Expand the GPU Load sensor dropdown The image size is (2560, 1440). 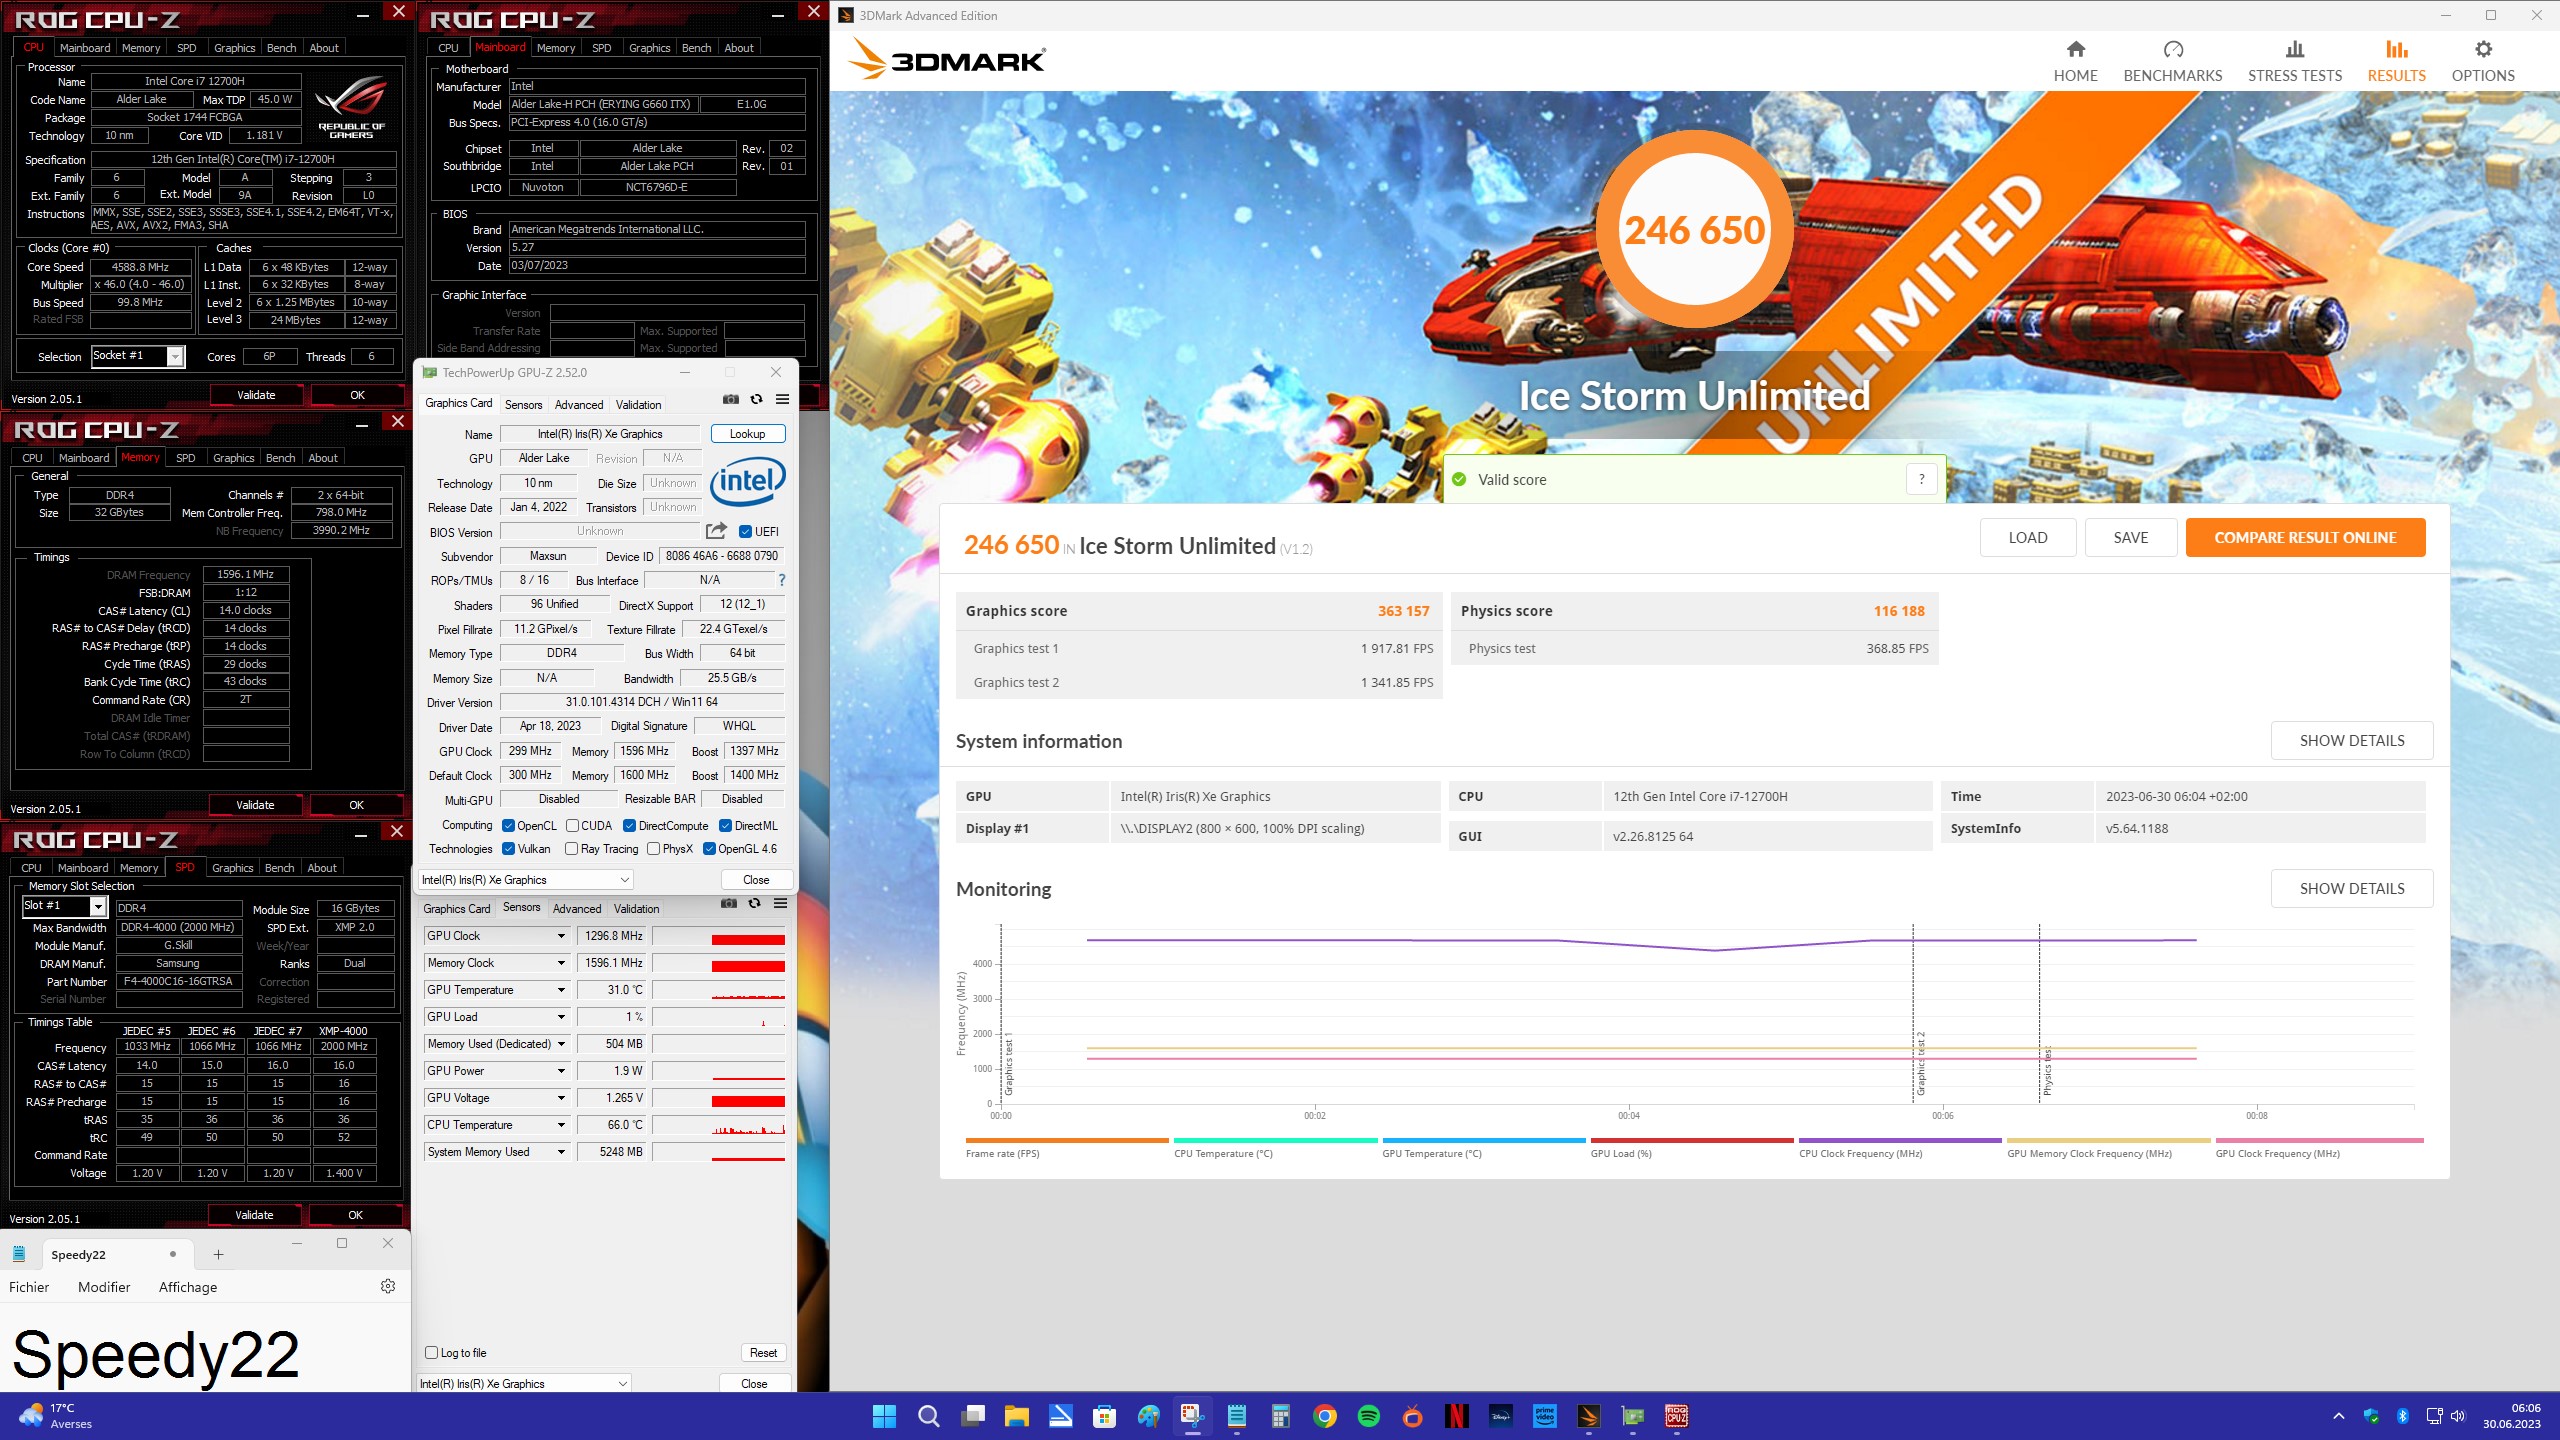click(x=561, y=1017)
